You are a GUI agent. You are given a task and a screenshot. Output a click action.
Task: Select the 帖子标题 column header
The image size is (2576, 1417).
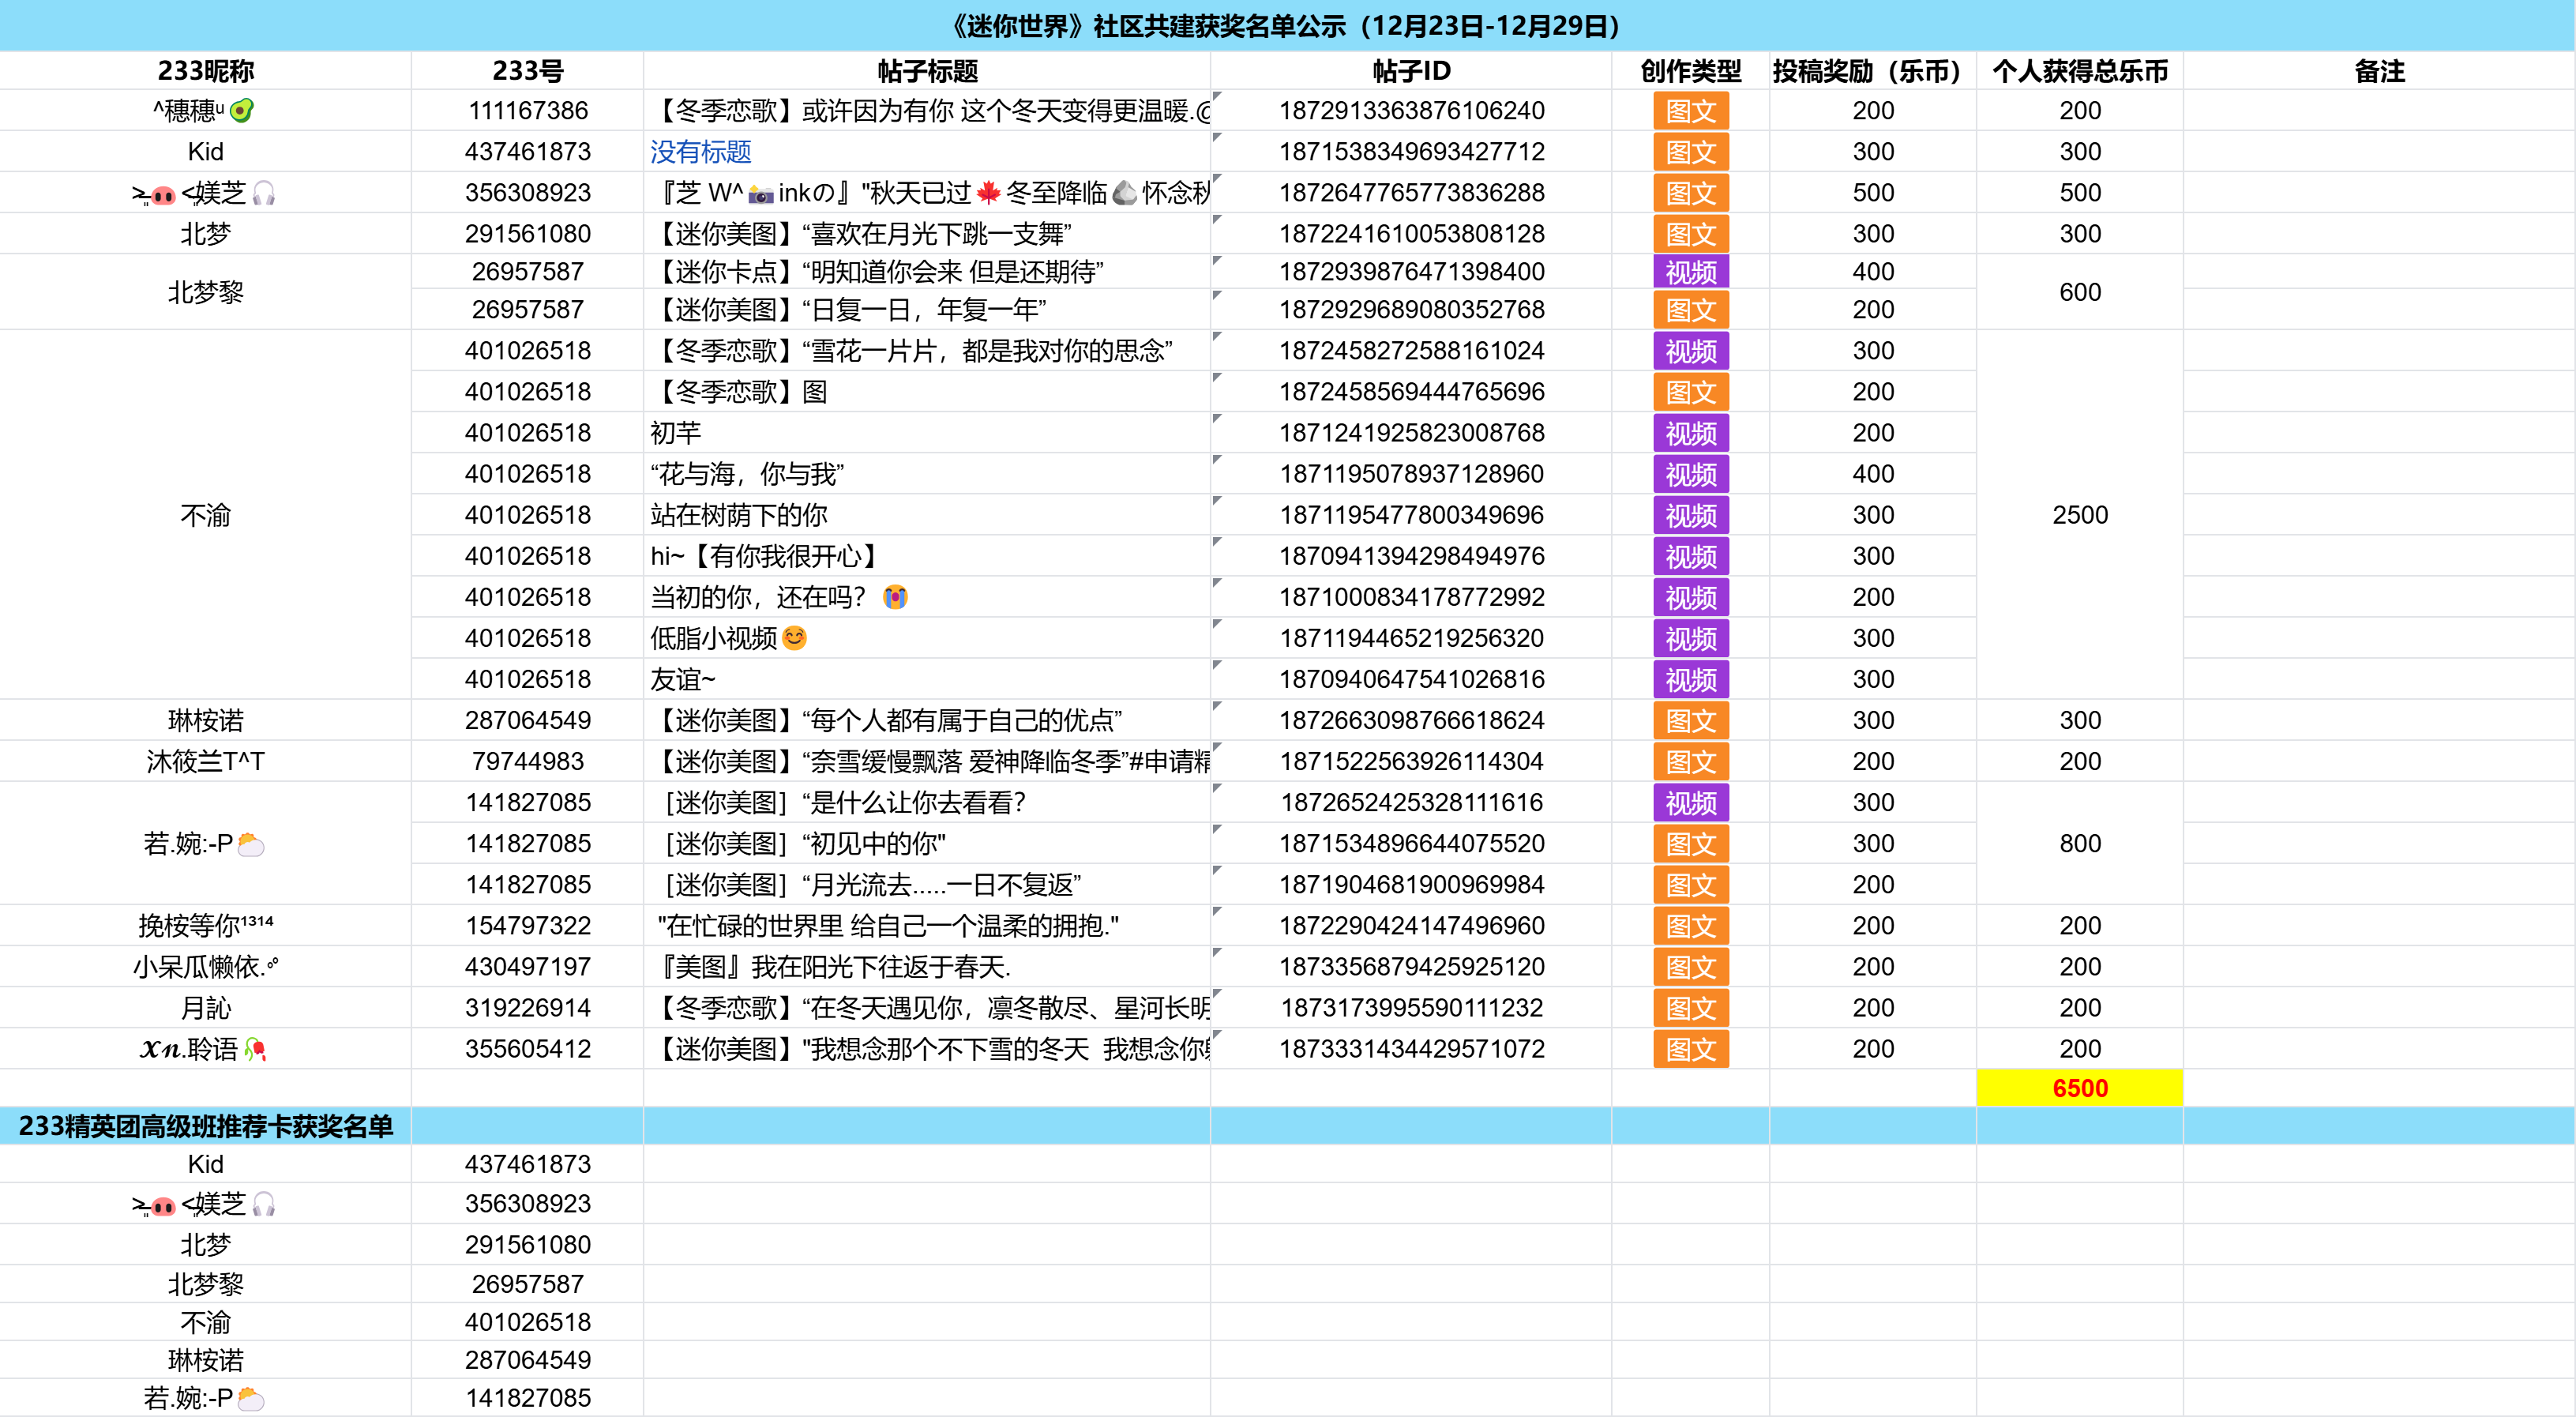pos(927,71)
